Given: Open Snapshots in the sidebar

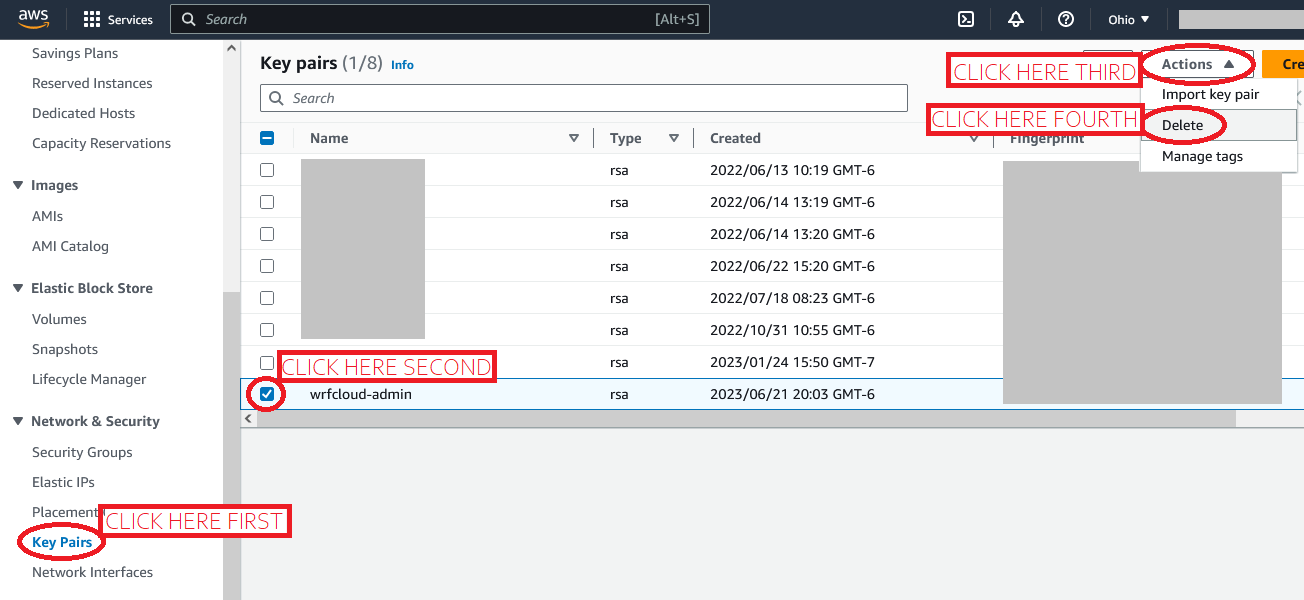Looking at the screenshot, I should [x=65, y=349].
